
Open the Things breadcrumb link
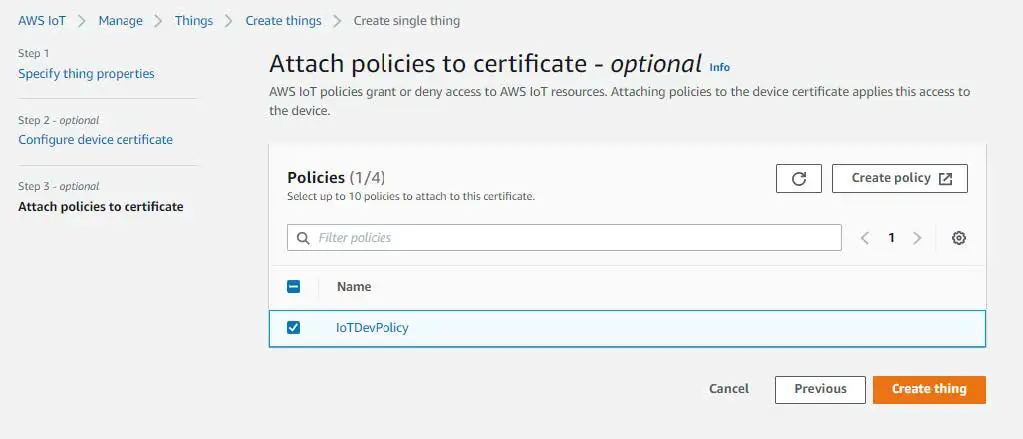click(x=194, y=21)
